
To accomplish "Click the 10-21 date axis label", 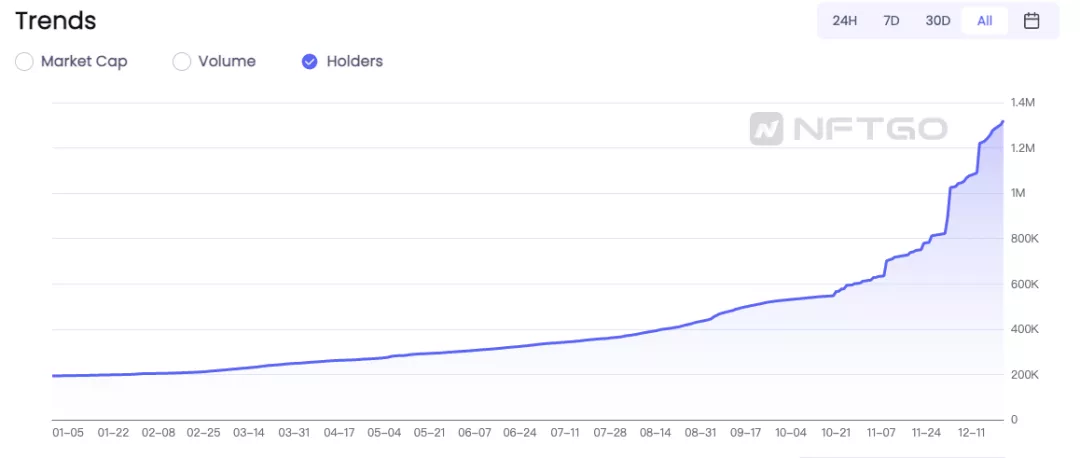I will coord(835,433).
